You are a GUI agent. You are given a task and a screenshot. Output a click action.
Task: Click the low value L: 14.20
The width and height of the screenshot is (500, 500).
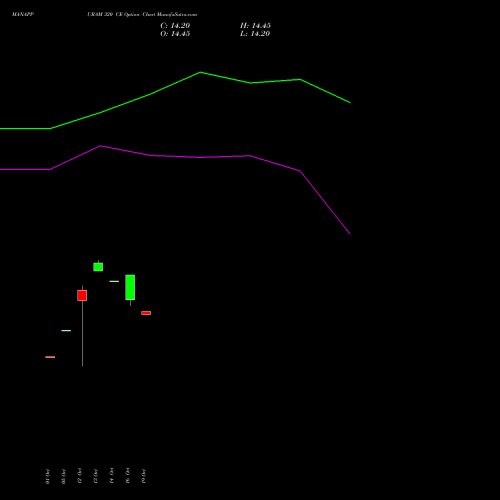pyautogui.click(x=255, y=34)
